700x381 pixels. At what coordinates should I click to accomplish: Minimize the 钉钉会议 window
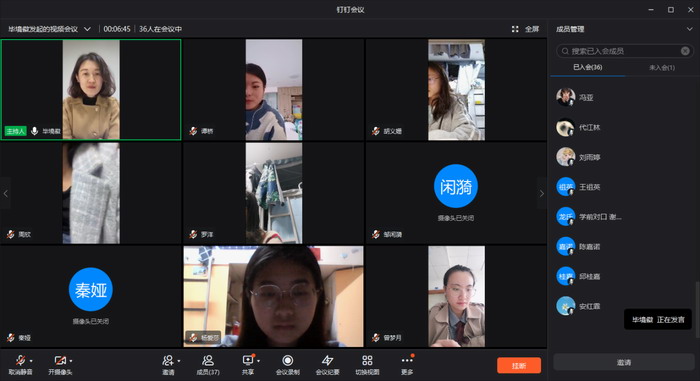click(x=651, y=9)
